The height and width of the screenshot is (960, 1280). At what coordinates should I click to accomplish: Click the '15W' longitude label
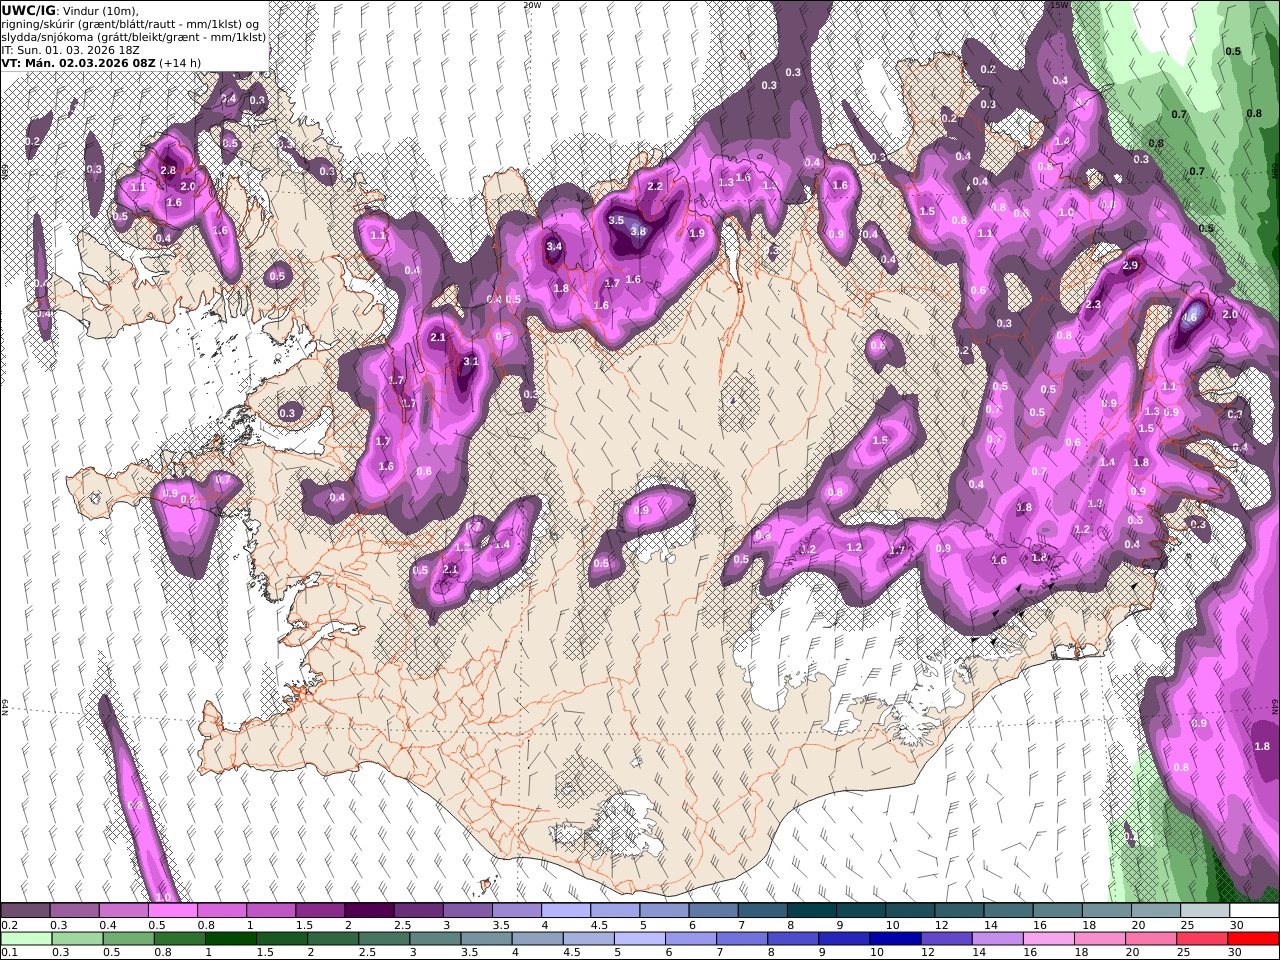point(1059,5)
